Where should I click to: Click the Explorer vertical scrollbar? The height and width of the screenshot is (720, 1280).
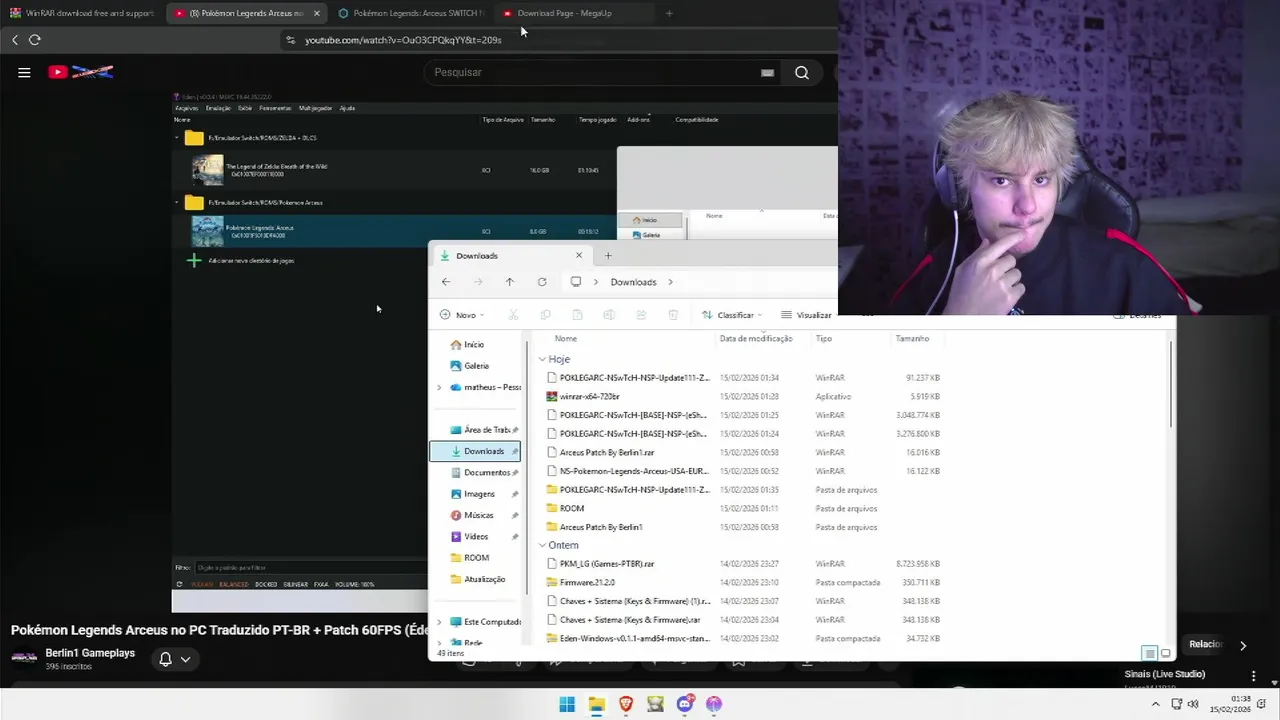1170,385
